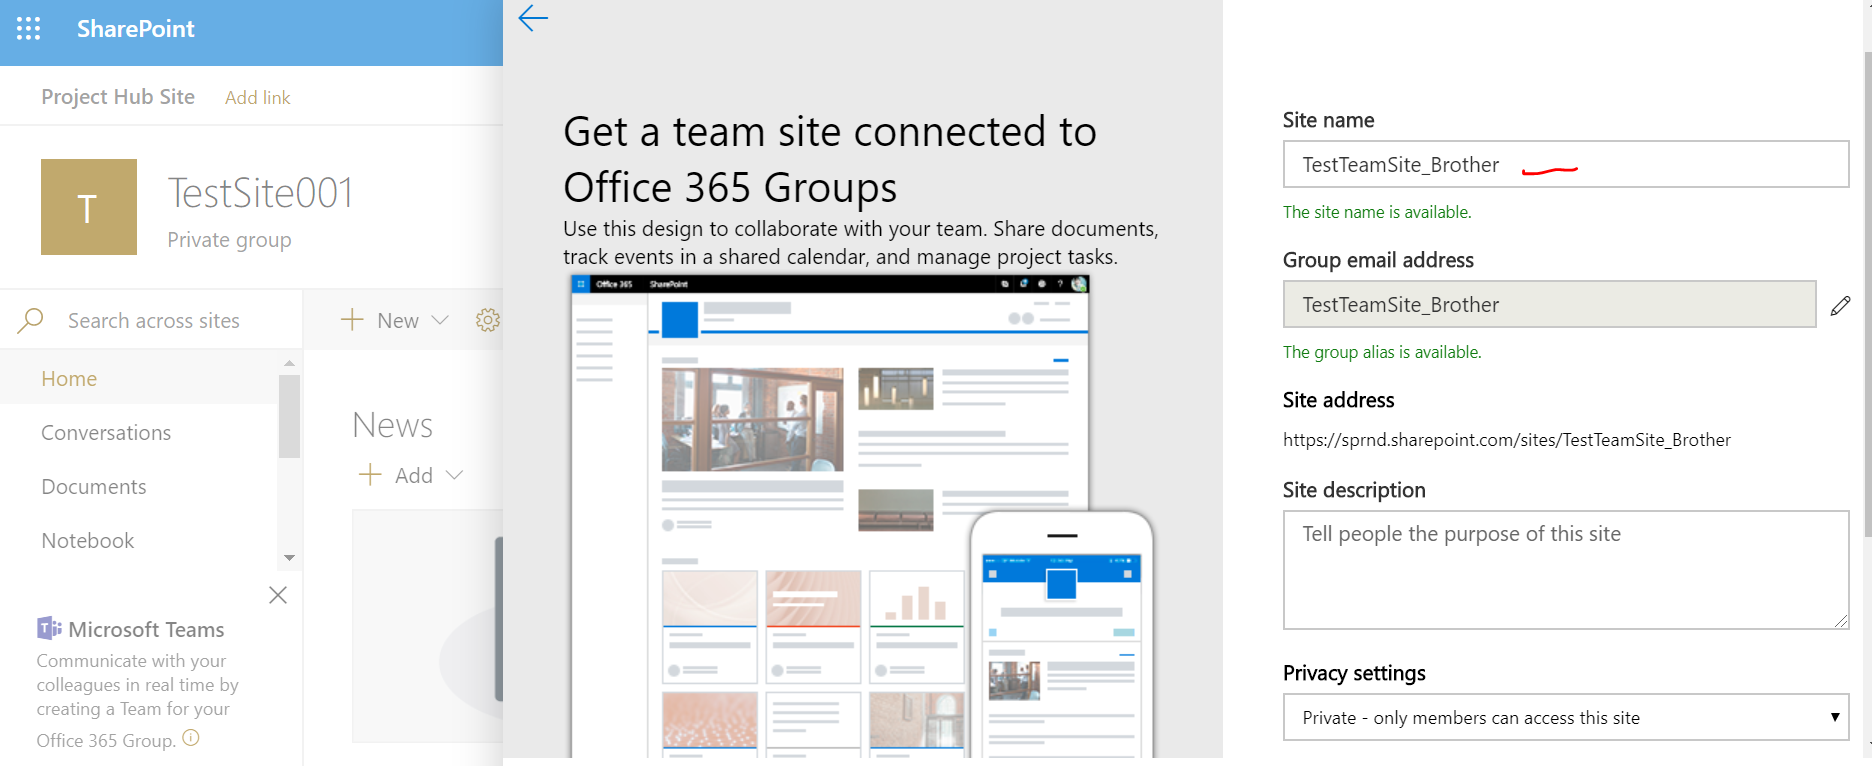1872x766 pixels.
Task: Show info about Office 365 Group
Action: tap(191, 738)
